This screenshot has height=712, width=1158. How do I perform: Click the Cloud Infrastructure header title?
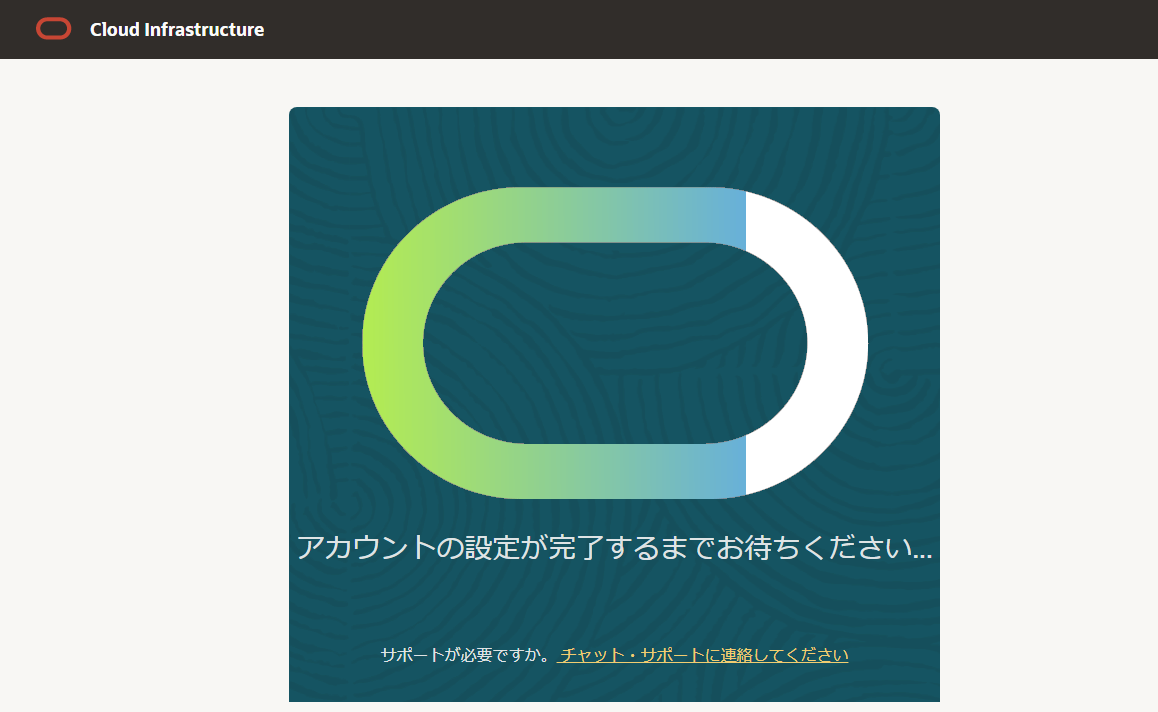click(177, 30)
